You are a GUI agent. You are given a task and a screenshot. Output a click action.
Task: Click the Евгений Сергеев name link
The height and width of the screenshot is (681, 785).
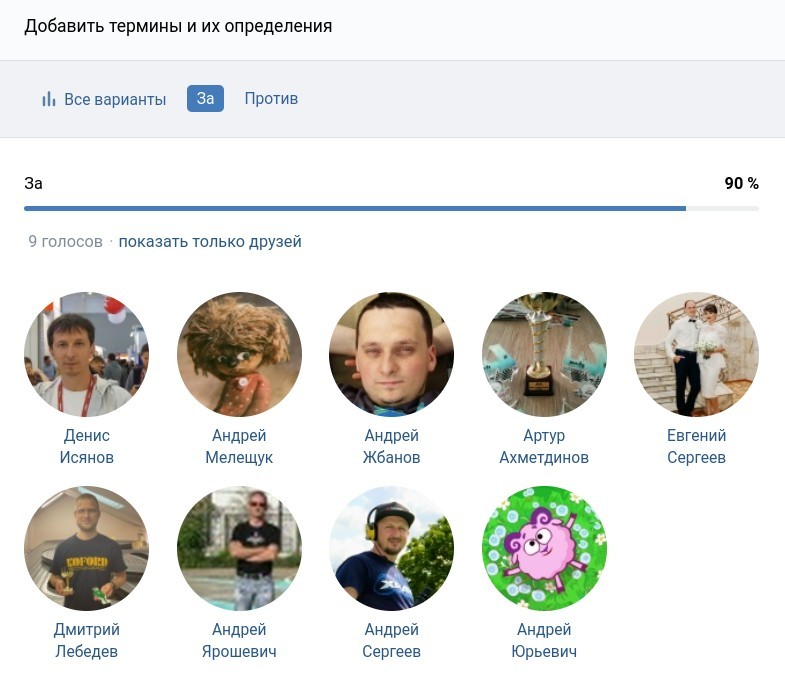click(x=696, y=446)
